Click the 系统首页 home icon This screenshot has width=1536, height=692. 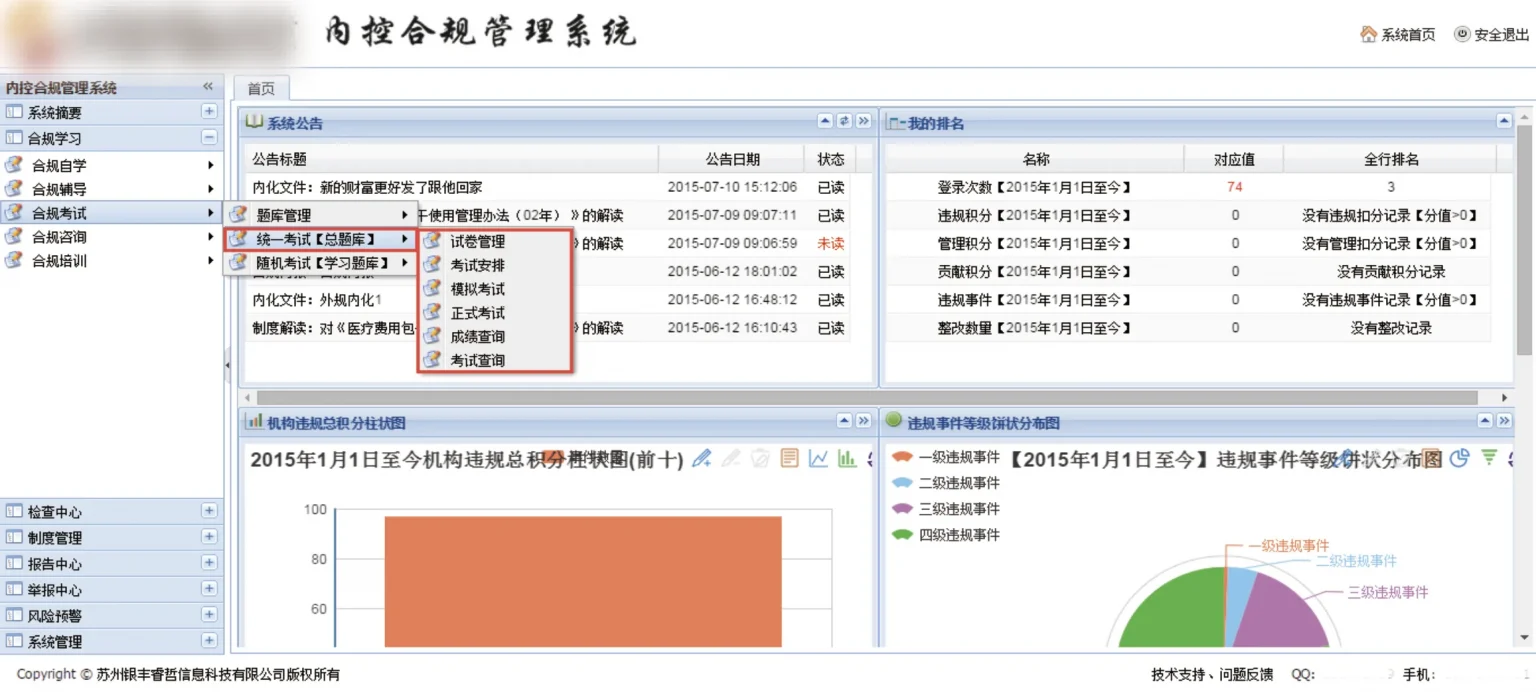pyautogui.click(x=1368, y=34)
